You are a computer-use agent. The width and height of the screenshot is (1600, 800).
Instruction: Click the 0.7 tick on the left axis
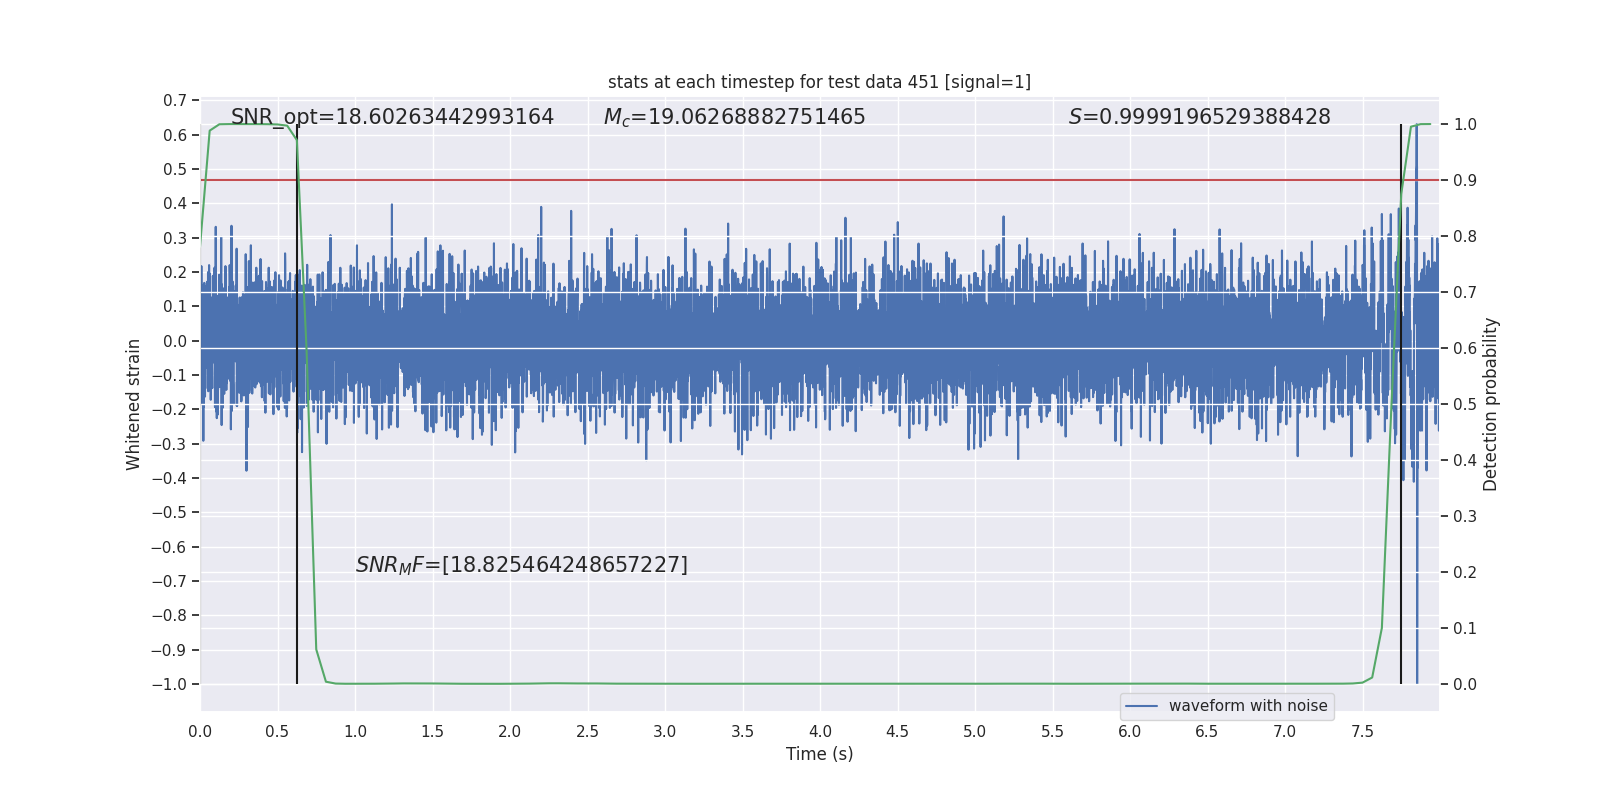click(x=175, y=101)
